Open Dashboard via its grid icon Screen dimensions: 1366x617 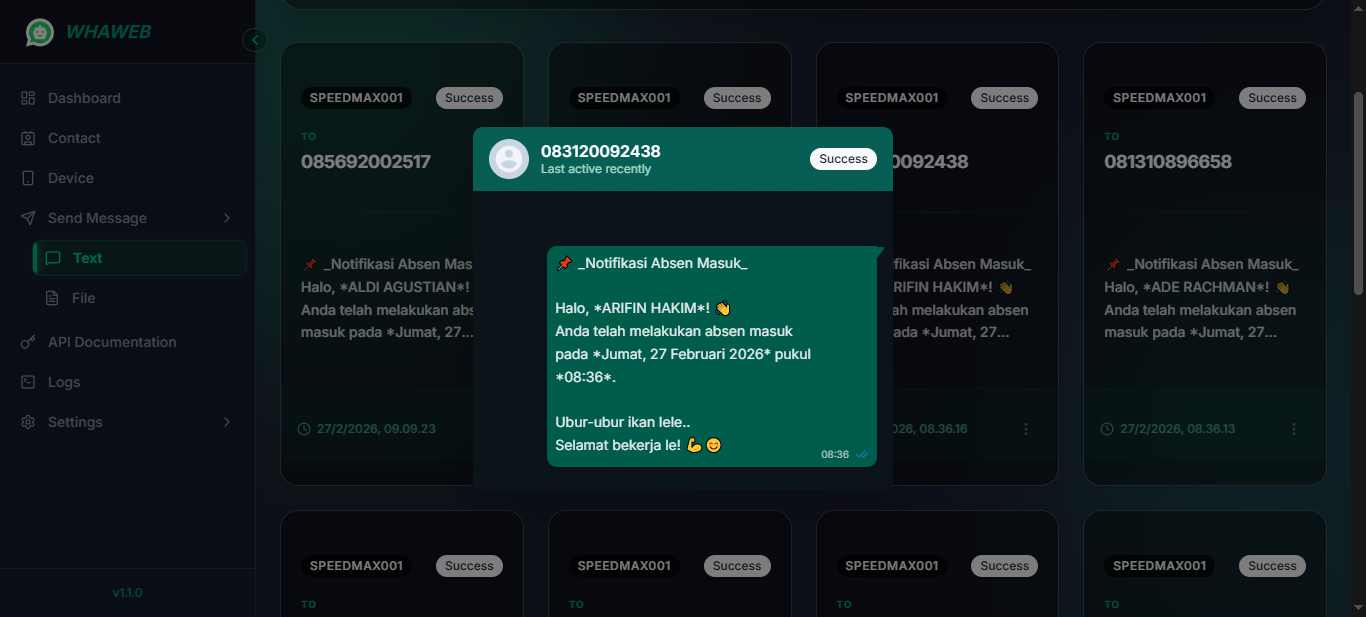(x=28, y=98)
